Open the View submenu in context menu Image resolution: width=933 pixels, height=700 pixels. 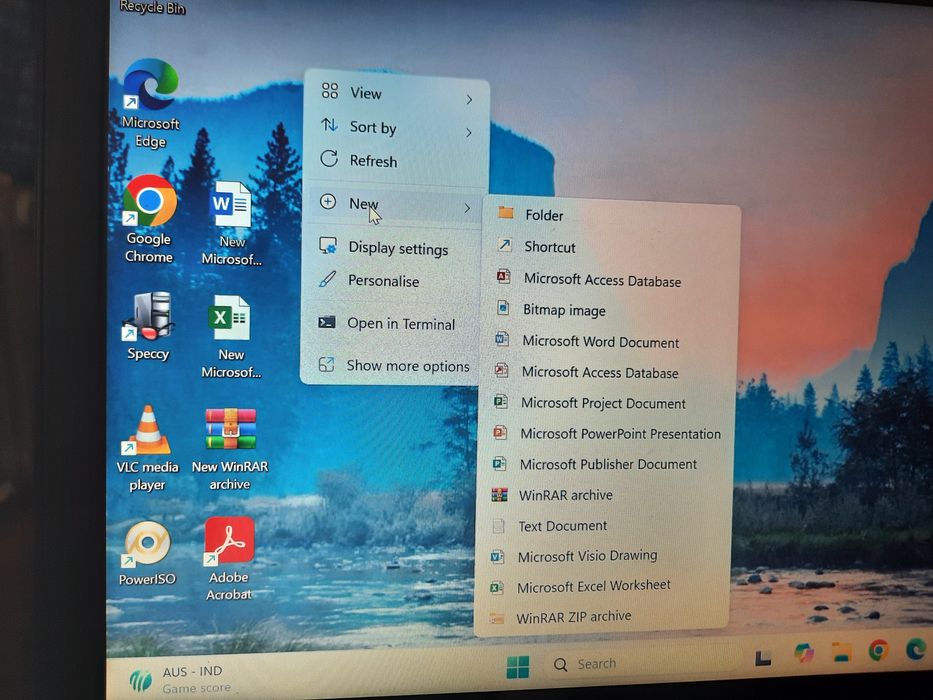click(396, 95)
